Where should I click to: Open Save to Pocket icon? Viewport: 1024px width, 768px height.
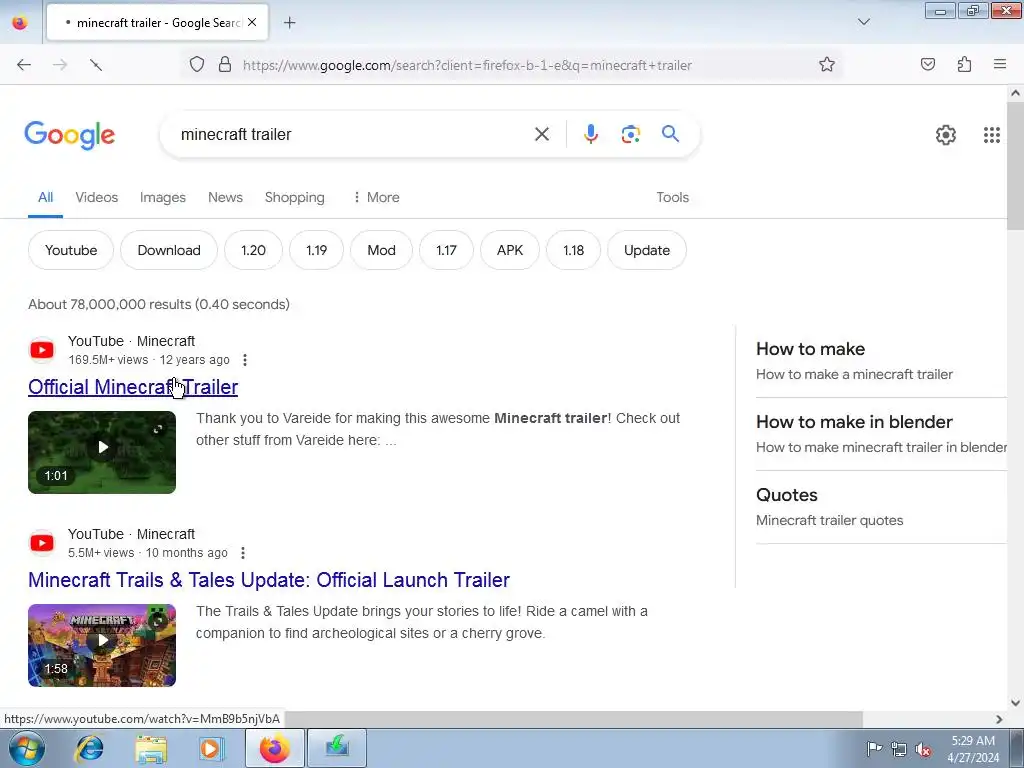928,65
